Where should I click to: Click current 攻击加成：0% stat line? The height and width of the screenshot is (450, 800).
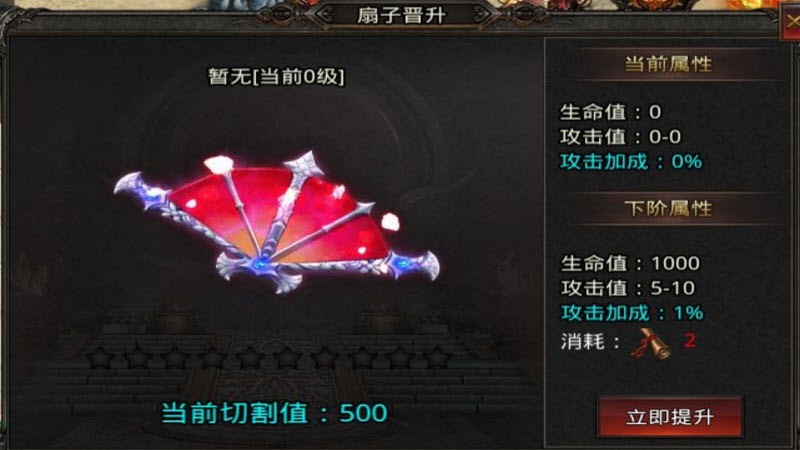(631, 161)
